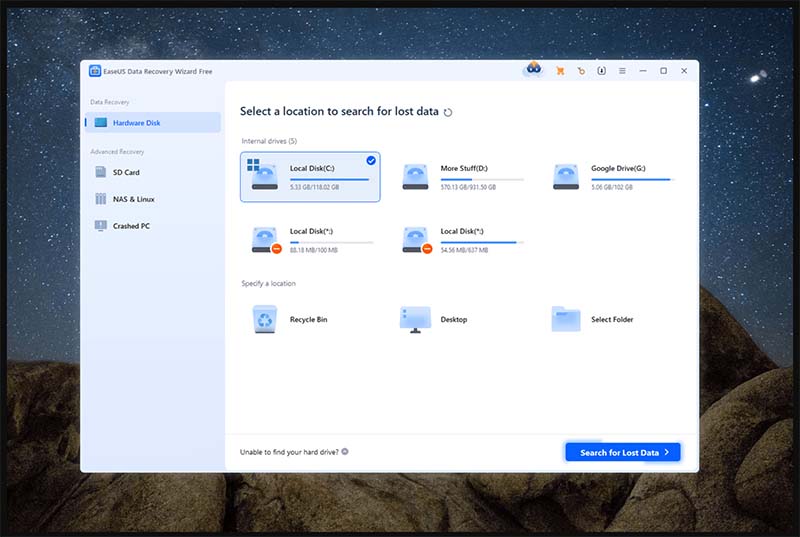Click the EaseUS app logo icon
Viewport: 800px width, 537px height.
[94, 71]
